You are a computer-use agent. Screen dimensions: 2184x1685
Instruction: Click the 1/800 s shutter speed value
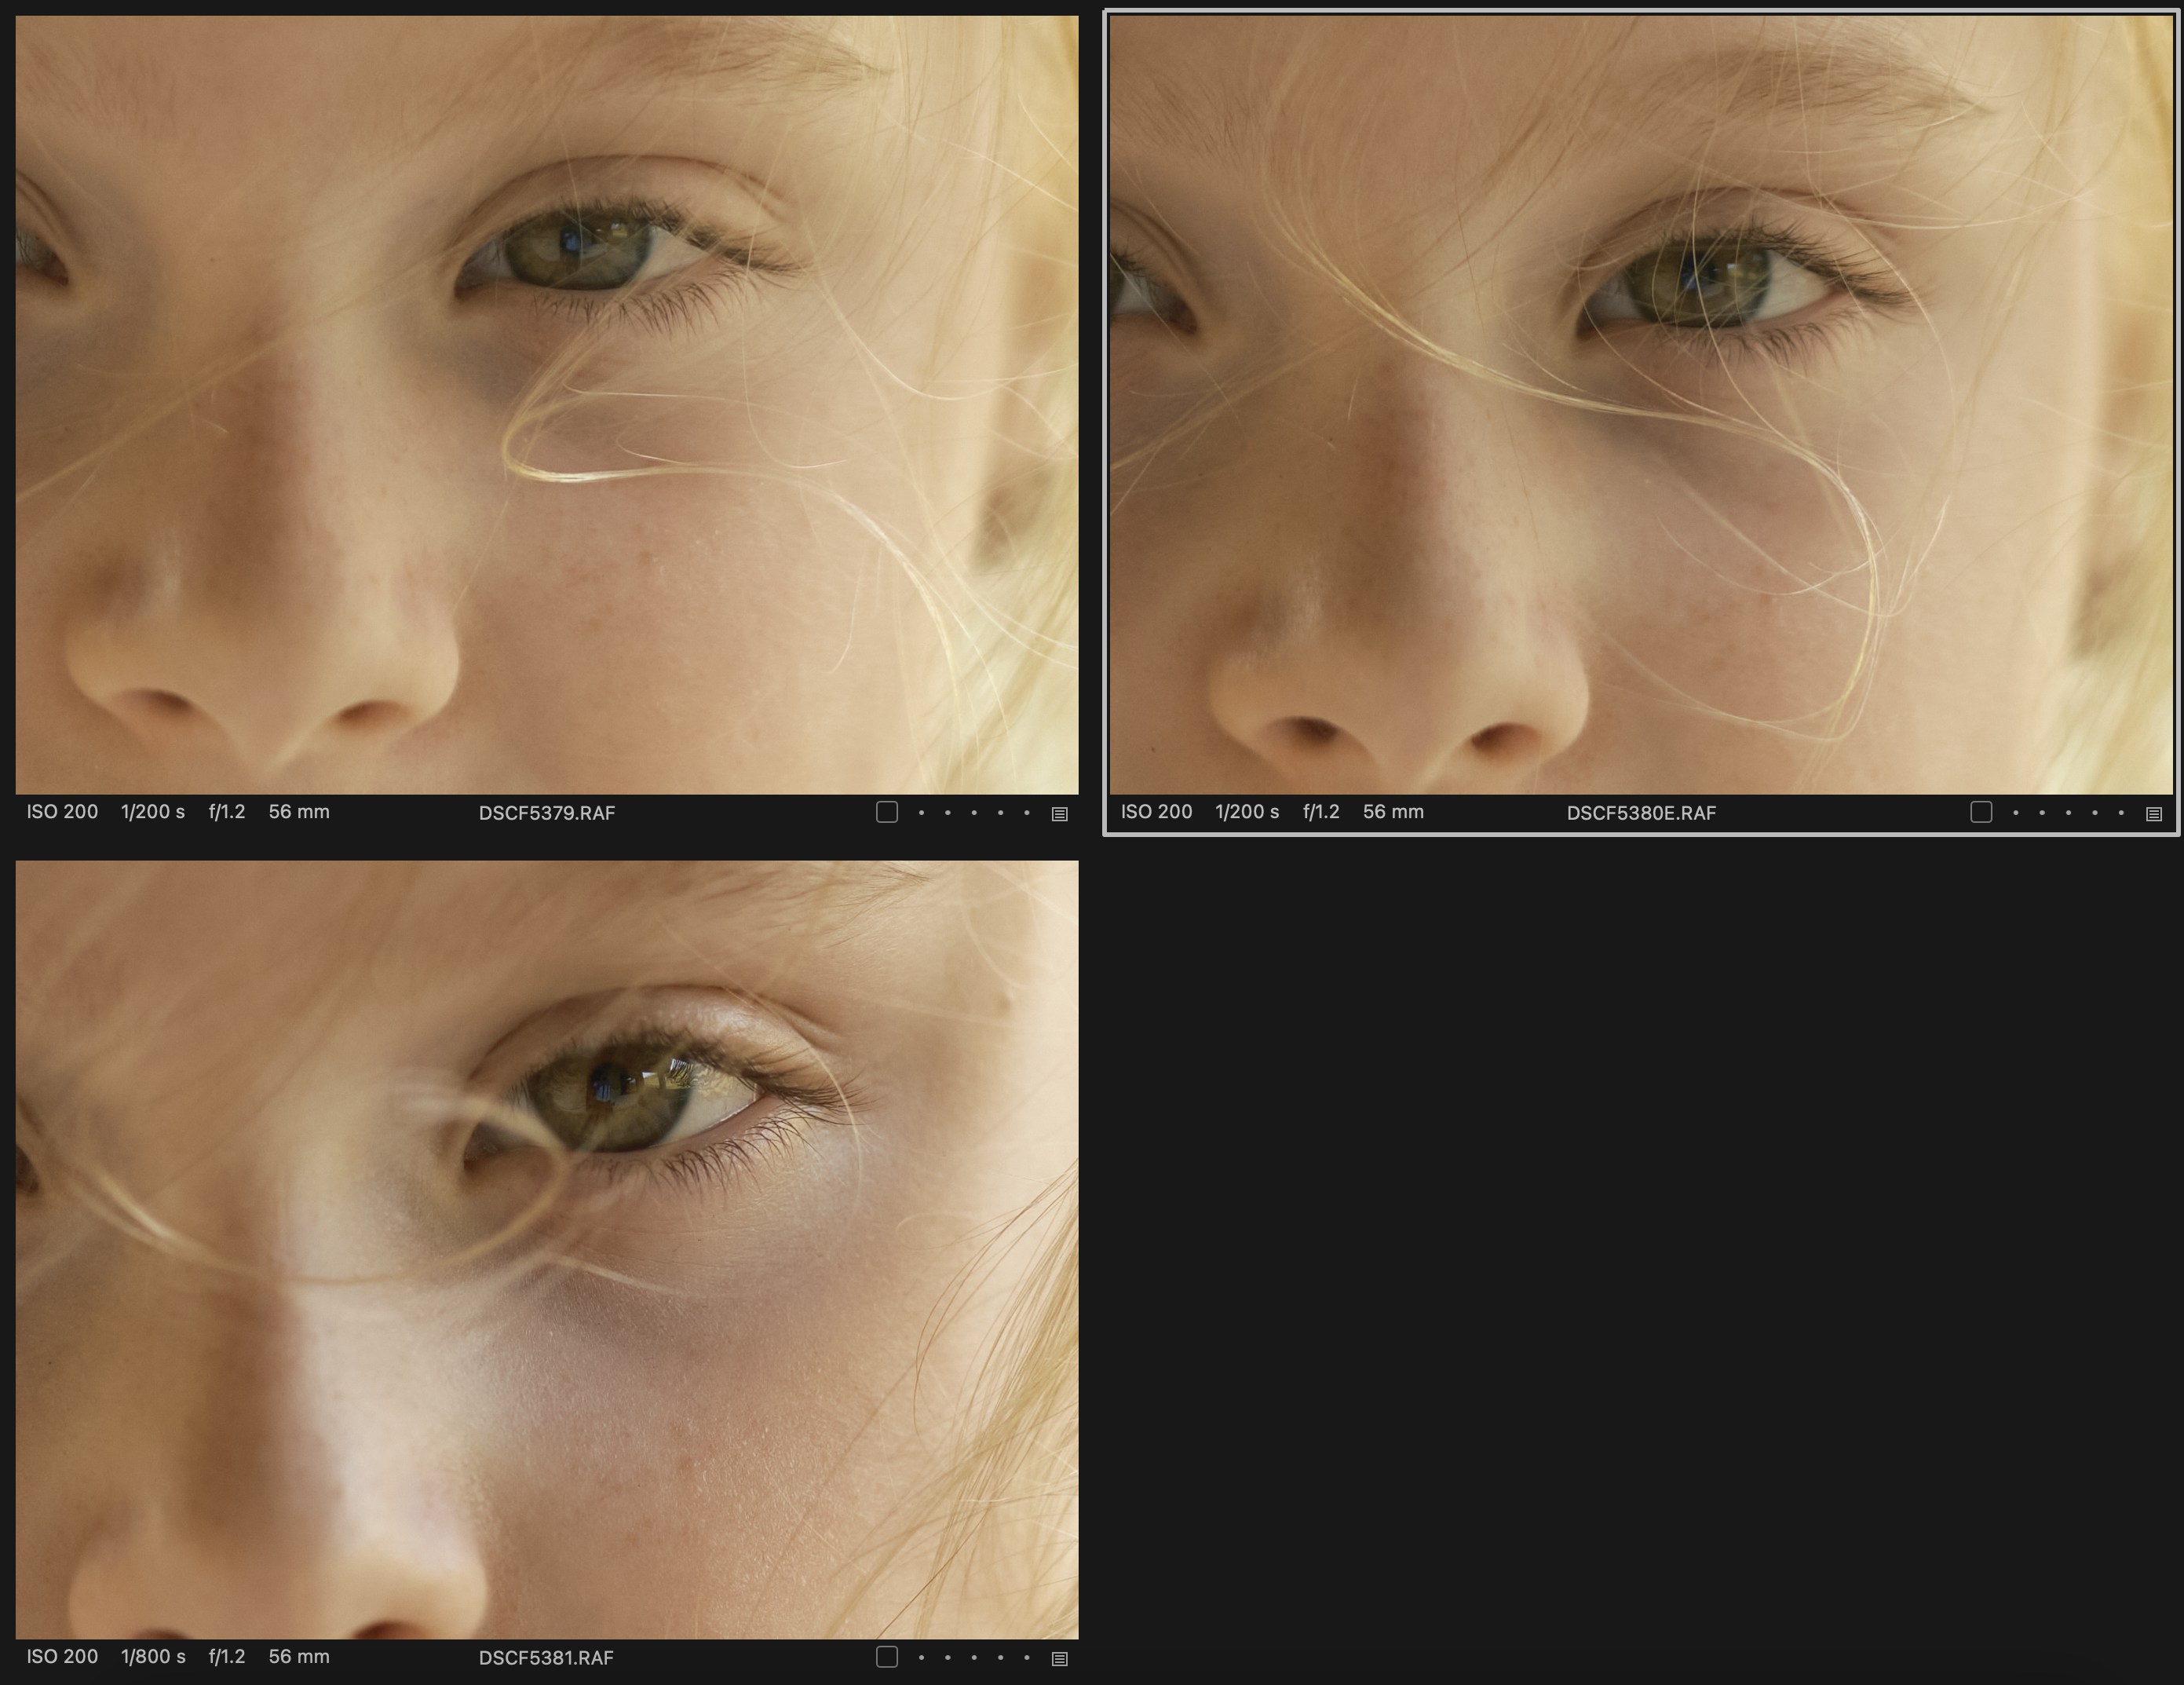pyautogui.click(x=153, y=1657)
